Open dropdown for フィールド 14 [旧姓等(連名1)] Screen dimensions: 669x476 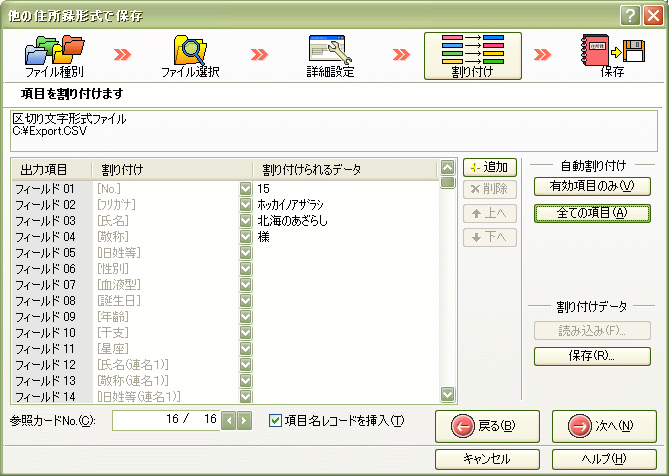click(x=245, y=397)
